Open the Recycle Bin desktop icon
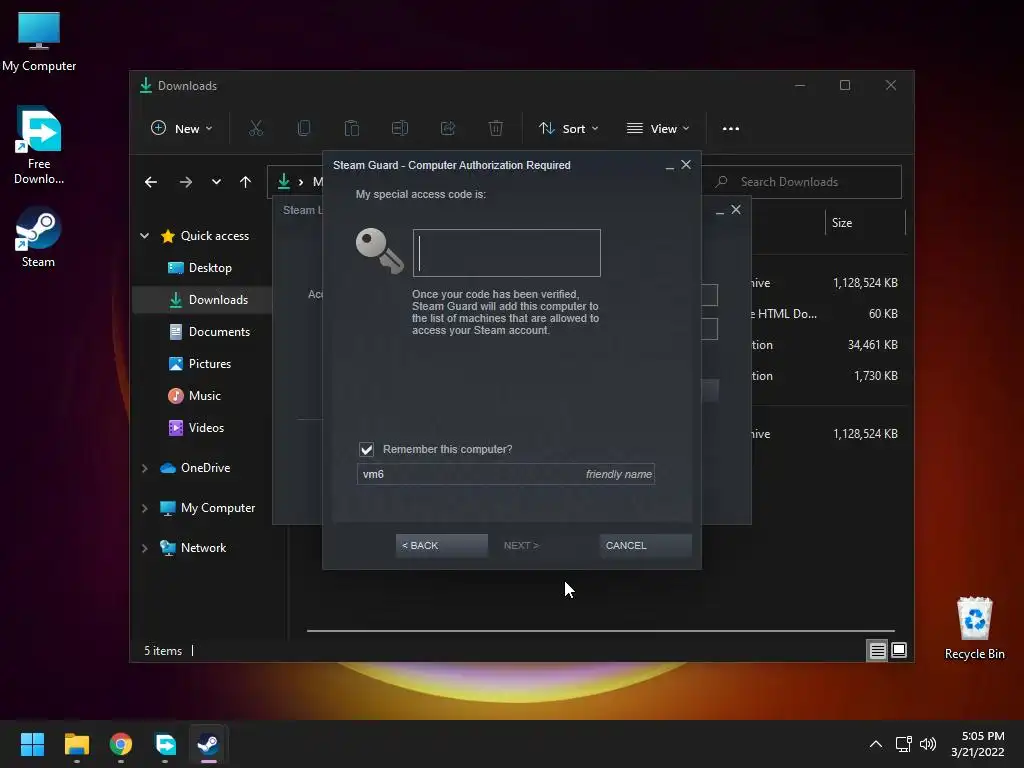1024x768 pixels. point(974,628)
